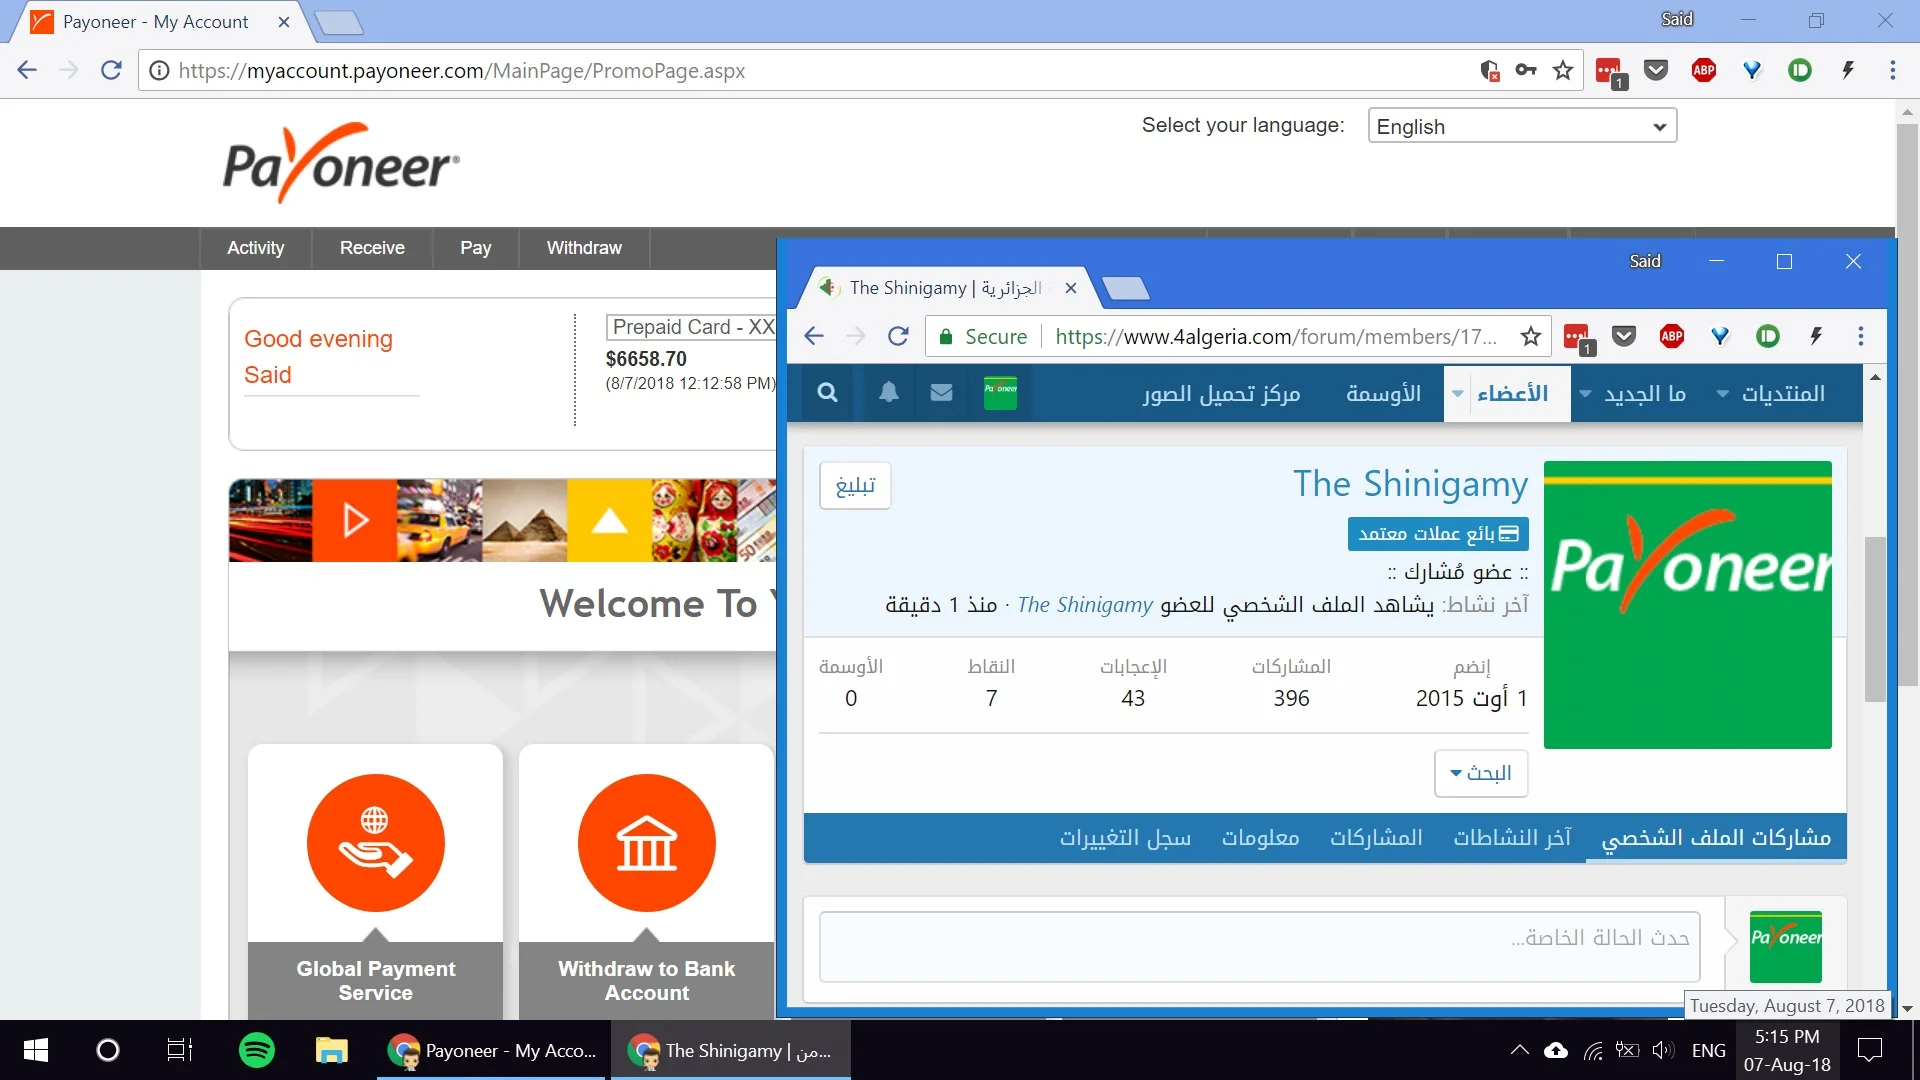The image size is (1920, 1080).
Task: Bookmark the 4algeria page with the star icon
Action: coord(1530,337)
